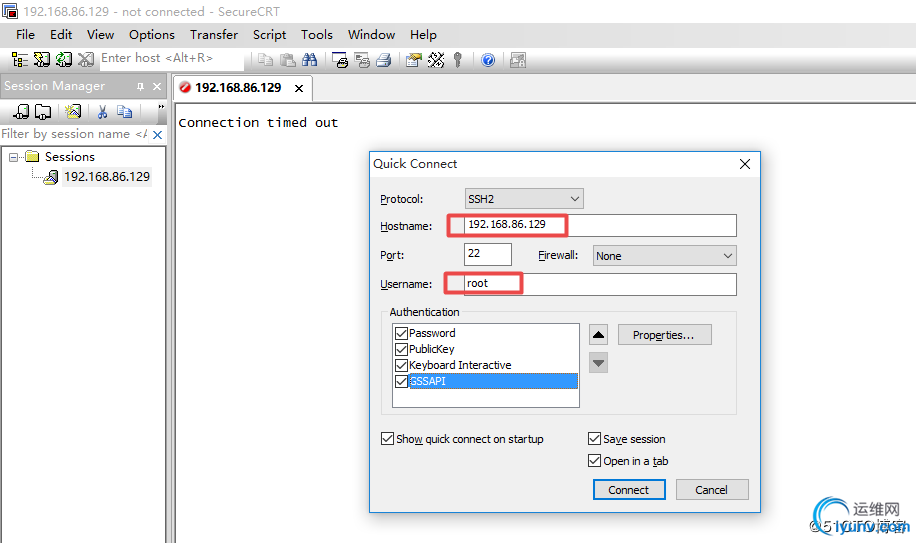Open the Edit menu
The width and height of the screenshot is (916, 543).
tap(61, 34)
